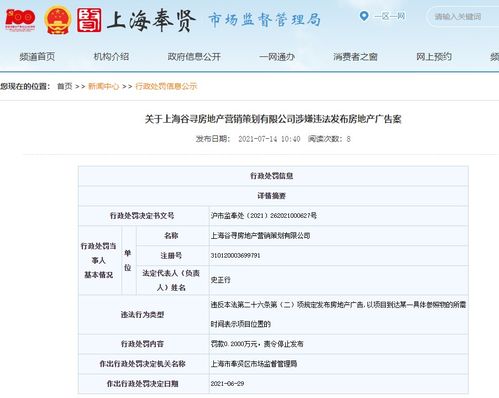The image size is (499, 398).
Task: Select the company name 上海谷寻房地产营销策划有限公司 cell
Action: [338, 236]
